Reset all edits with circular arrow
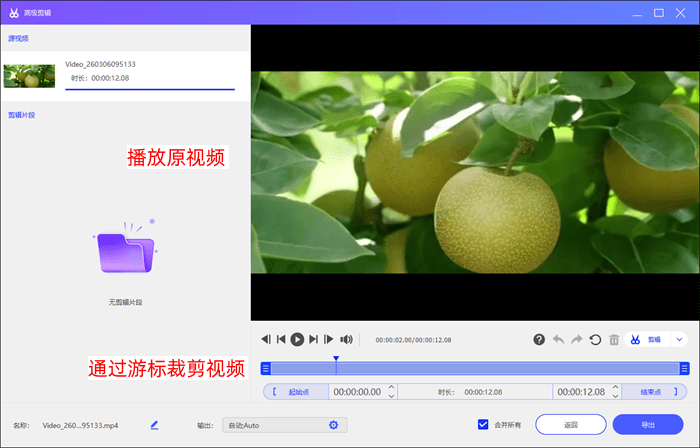Viewport: 700px width, 448px height. click(595, 340)
